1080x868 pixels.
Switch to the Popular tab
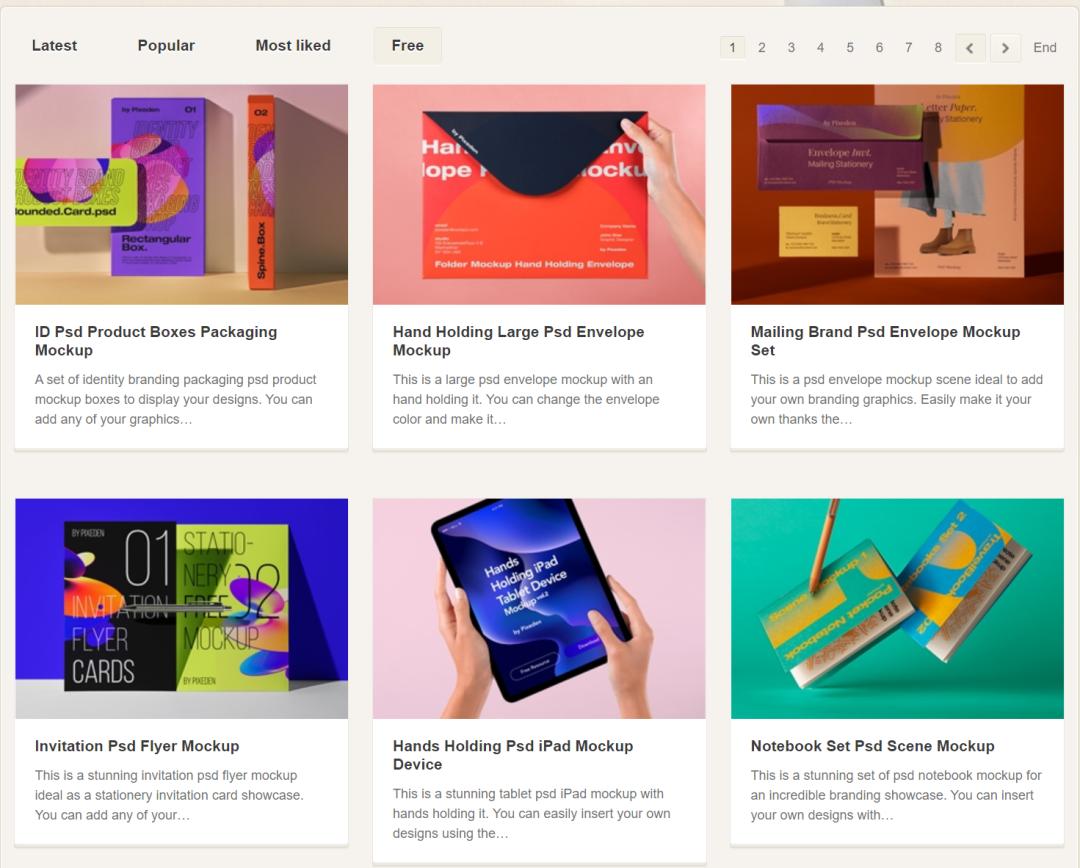click(x=166, y=45)
